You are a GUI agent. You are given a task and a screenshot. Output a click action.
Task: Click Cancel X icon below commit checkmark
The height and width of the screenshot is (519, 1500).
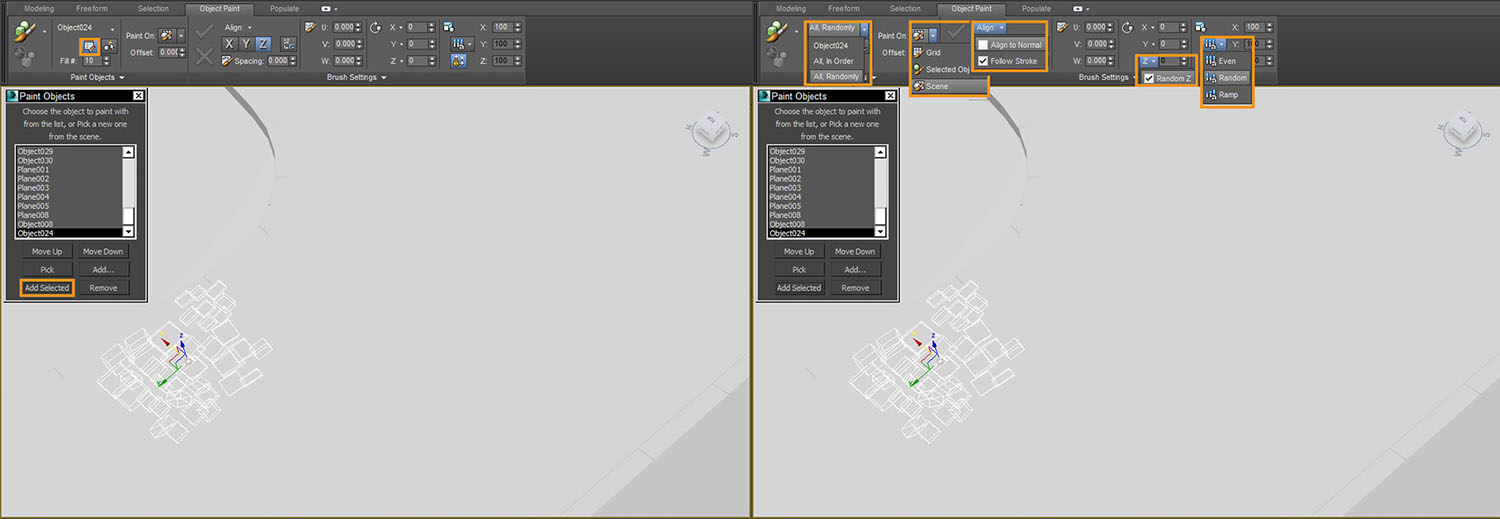pyautogui.click(x=205, y=55)
